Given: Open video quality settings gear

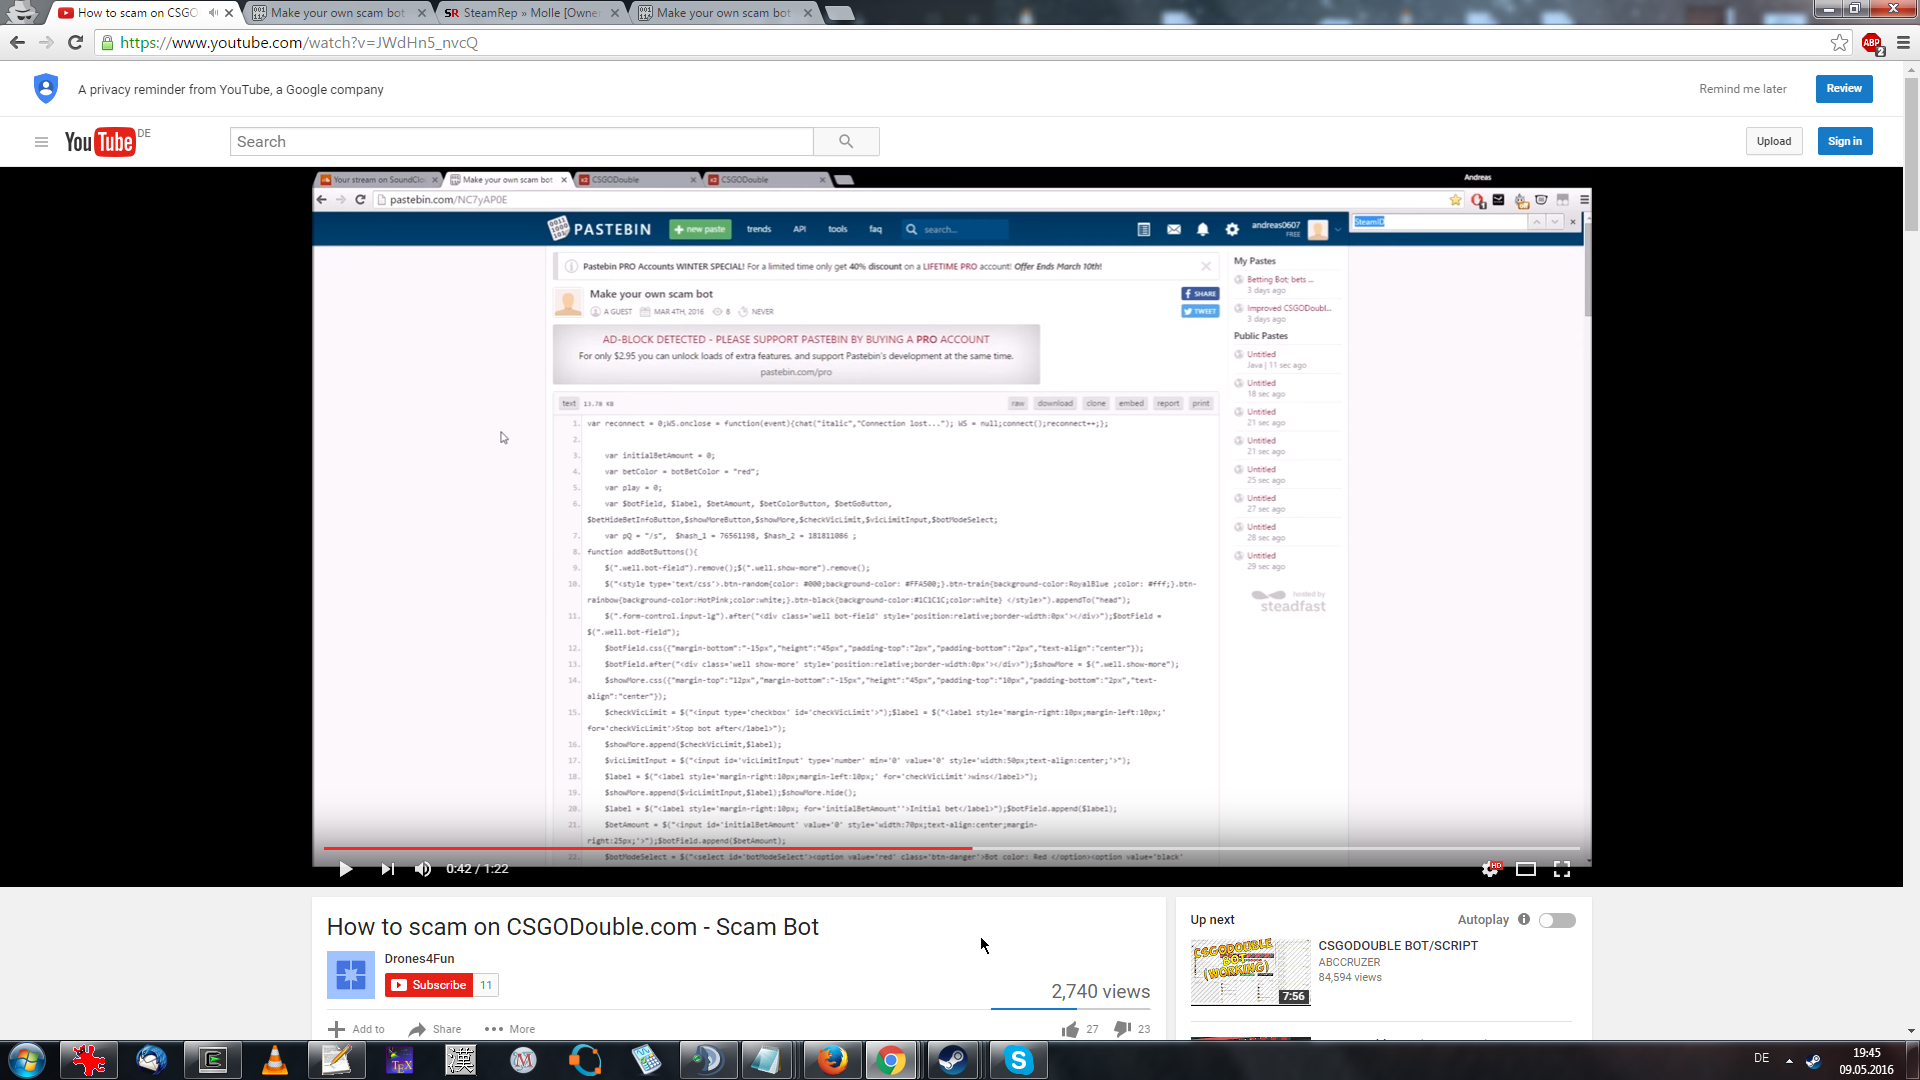Looking at the screenshot, I should pyautogui.click(x=1490, y=869).
